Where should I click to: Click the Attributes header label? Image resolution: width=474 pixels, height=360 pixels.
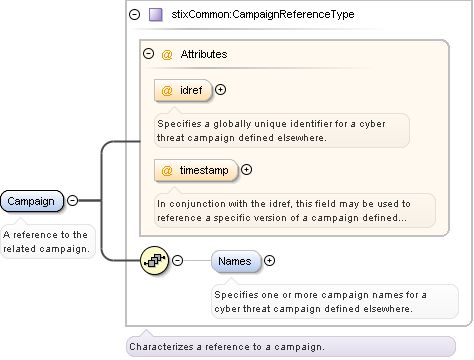tap(204, 54)
